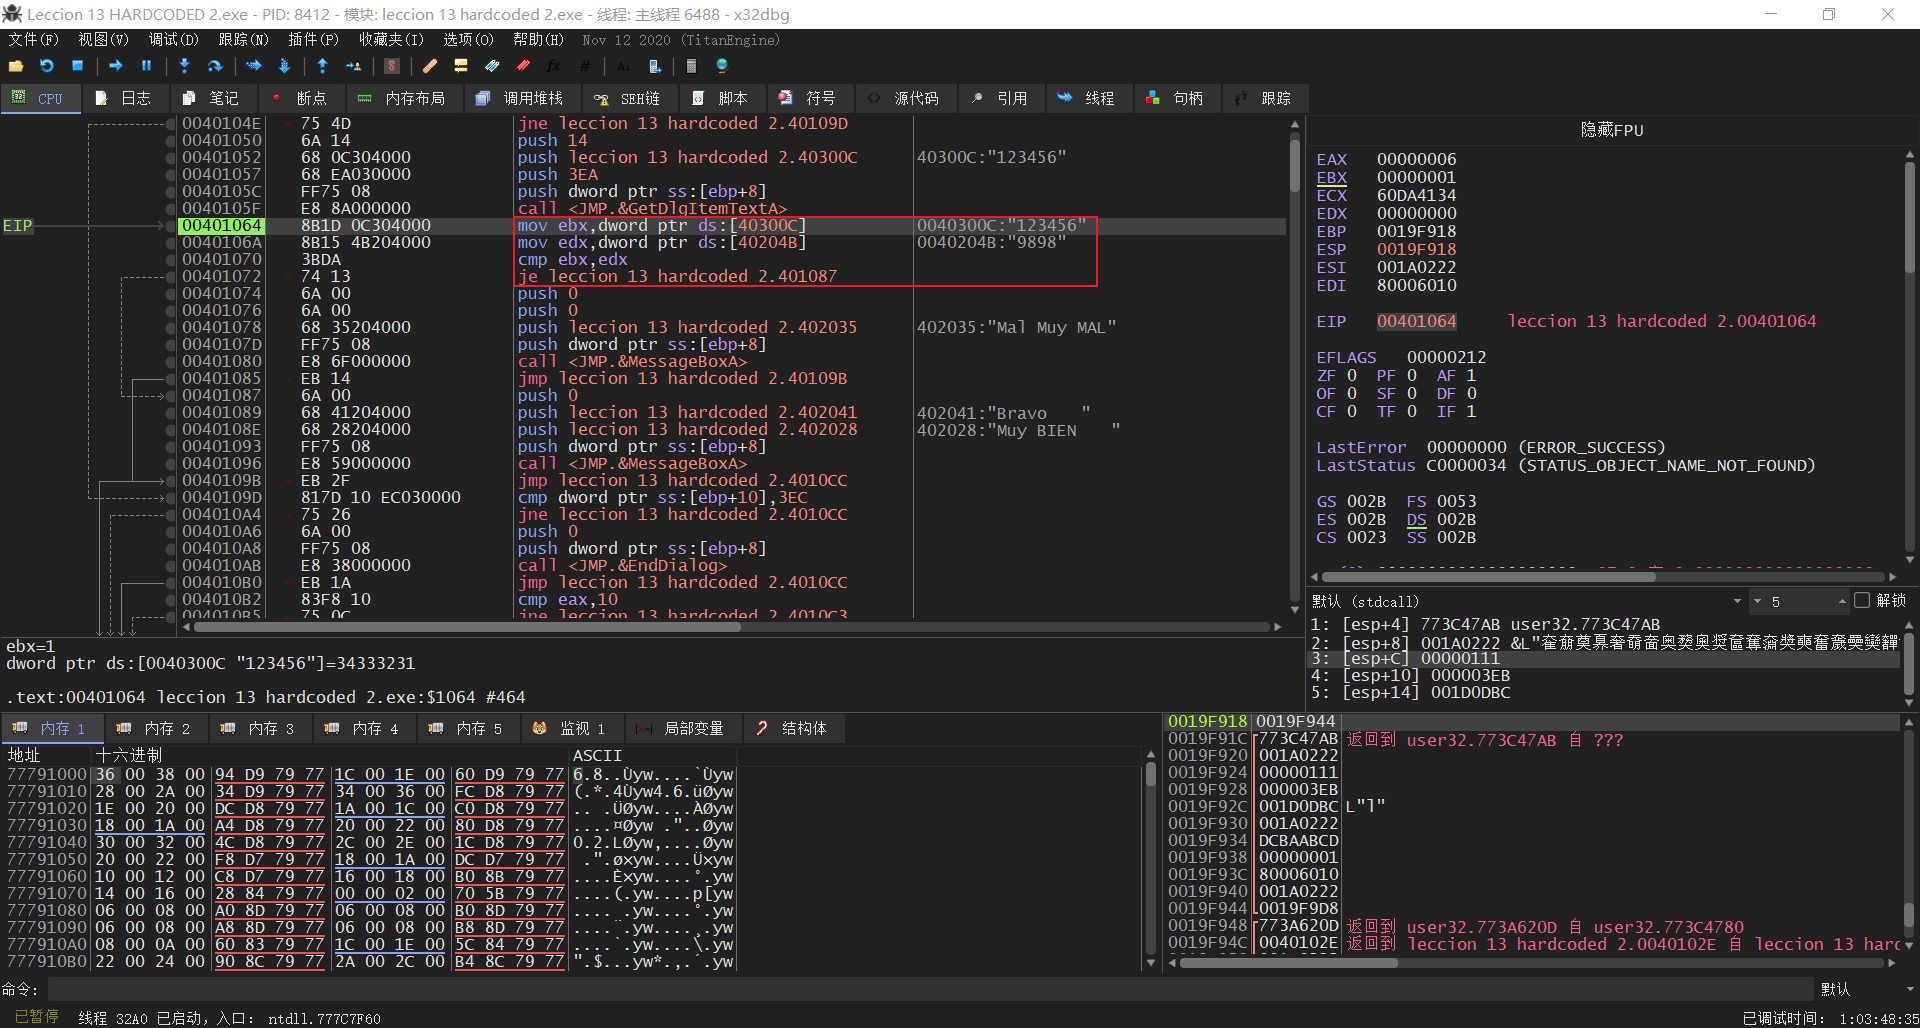Open the 调试(D) menu
Viewport: 1920px width, 1028px height.
click(173, 40)
